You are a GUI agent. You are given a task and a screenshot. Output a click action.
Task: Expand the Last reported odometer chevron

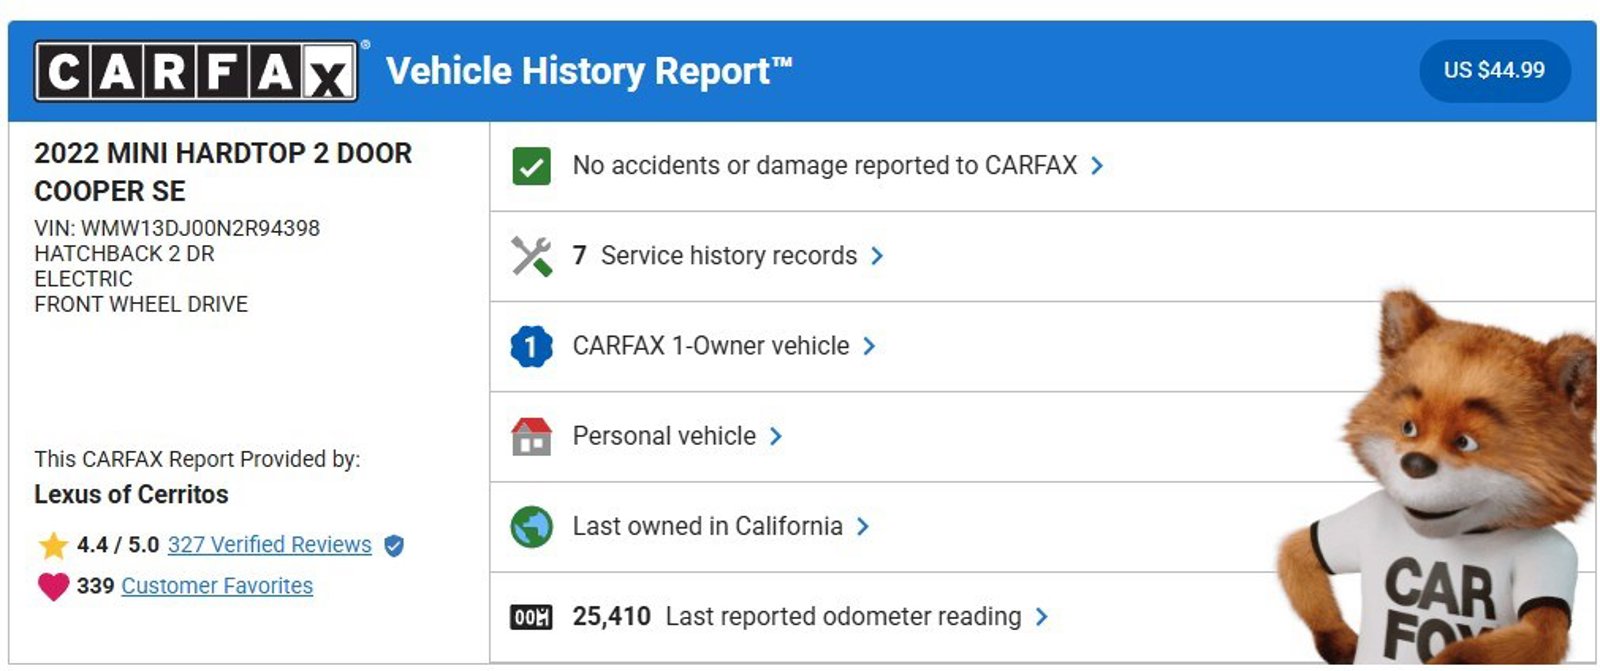coord(1041,617)
